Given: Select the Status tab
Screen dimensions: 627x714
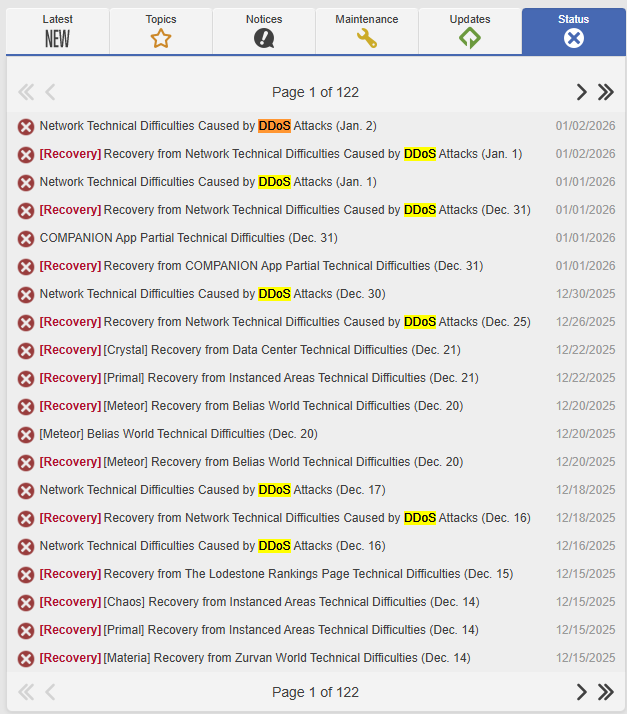Looking at the screenshot, I should (x=574, y=31).
